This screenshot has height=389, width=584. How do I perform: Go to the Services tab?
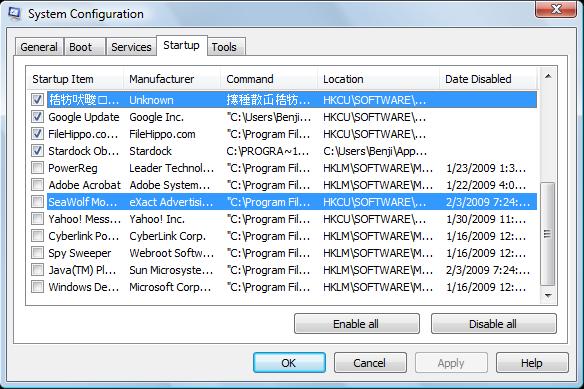131,47
